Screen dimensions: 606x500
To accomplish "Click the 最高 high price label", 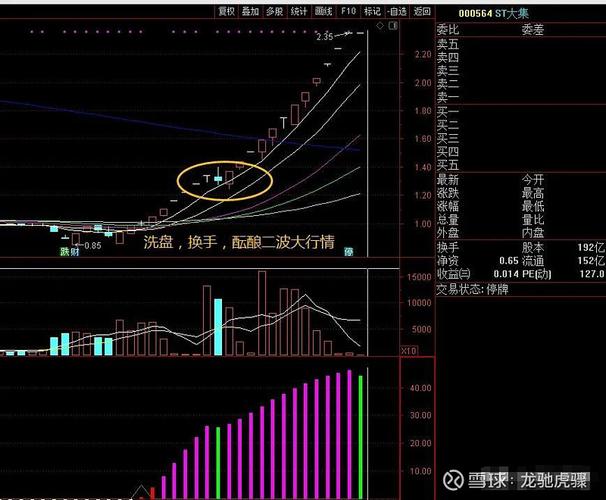I will click(x=533, y=193).
